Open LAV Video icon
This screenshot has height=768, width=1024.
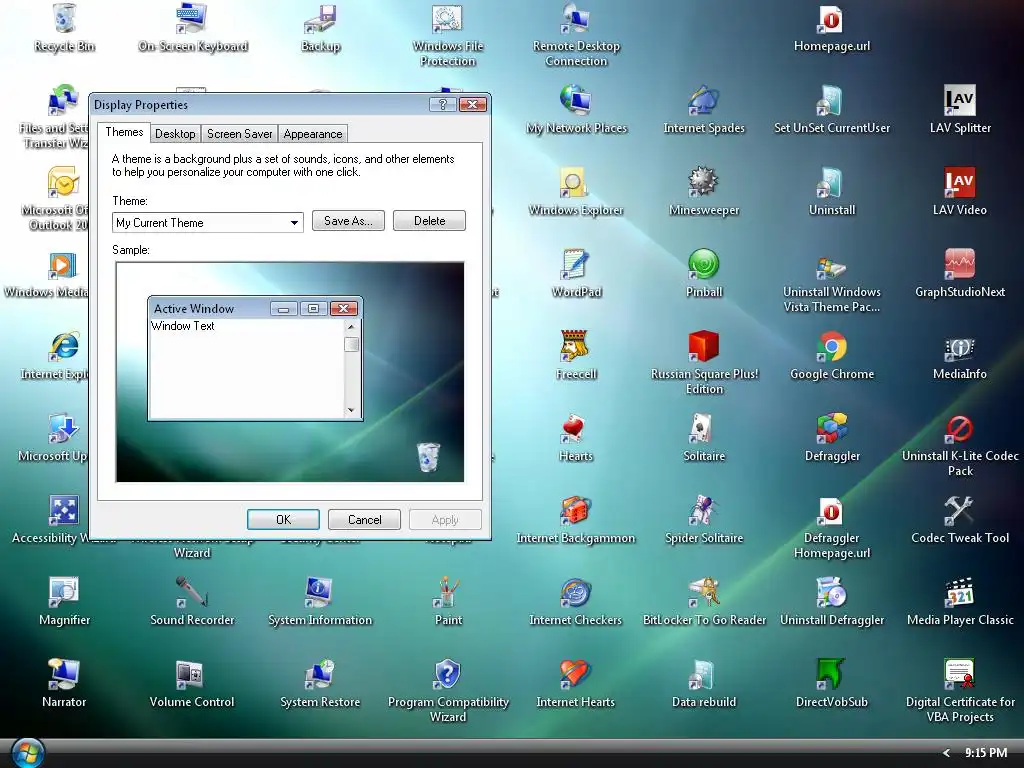click(960, 183)
